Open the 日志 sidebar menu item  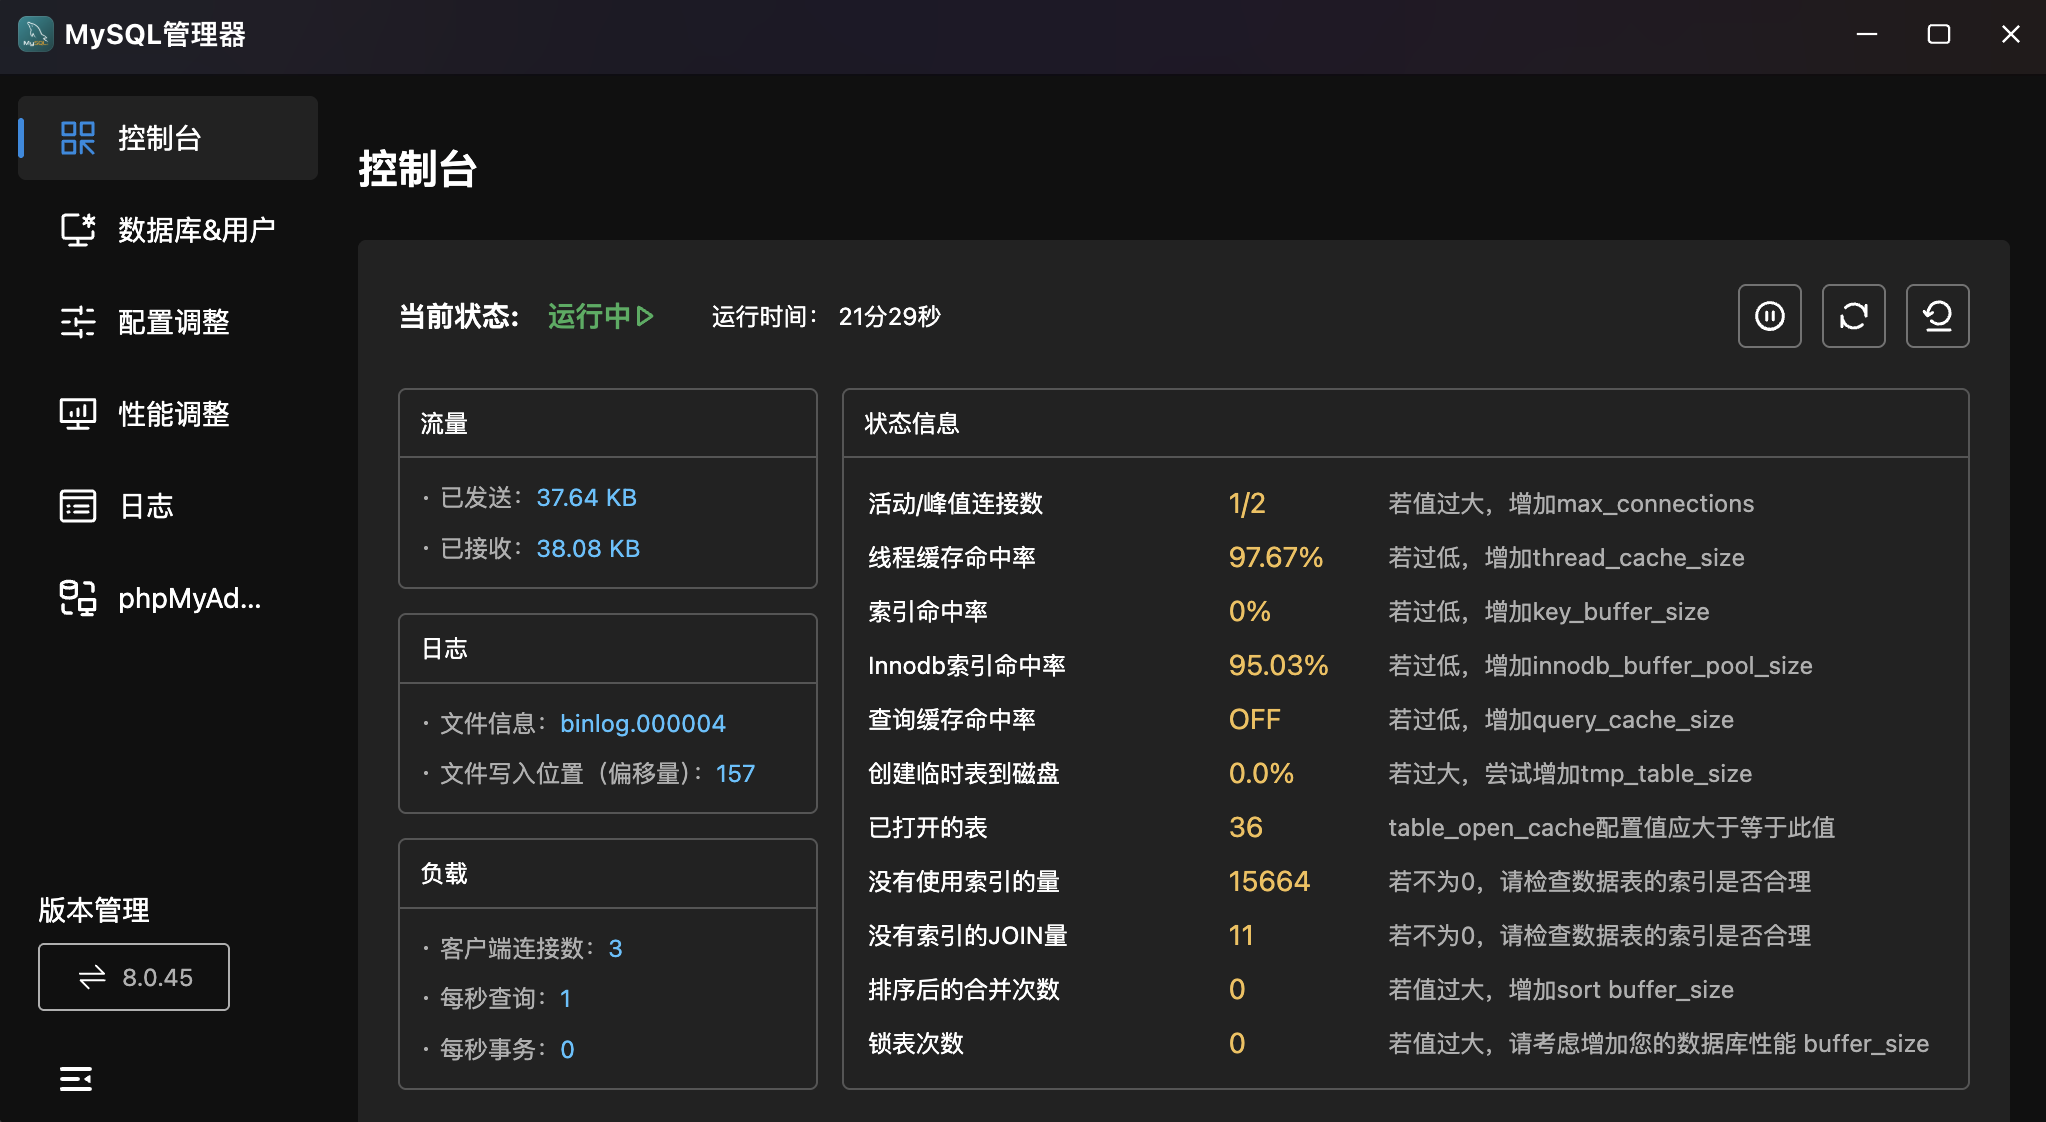coord(168,506)
